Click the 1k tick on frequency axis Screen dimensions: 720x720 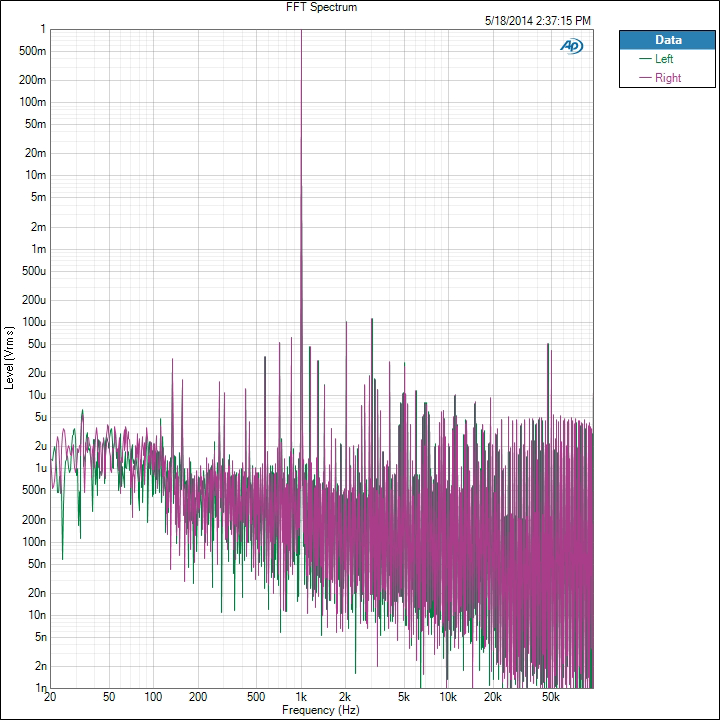point(301,696)
